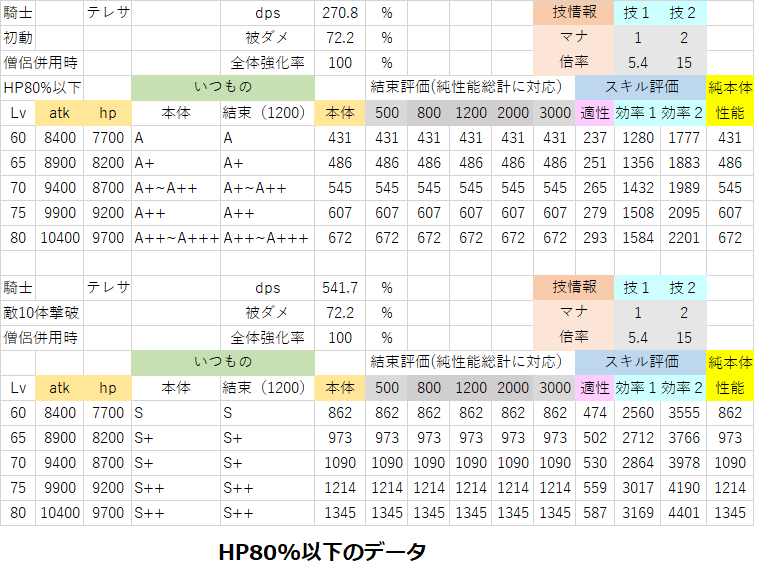Click the dps value 270.8 cell
Viewport: 780px width, 576px height.
[340, 13]
